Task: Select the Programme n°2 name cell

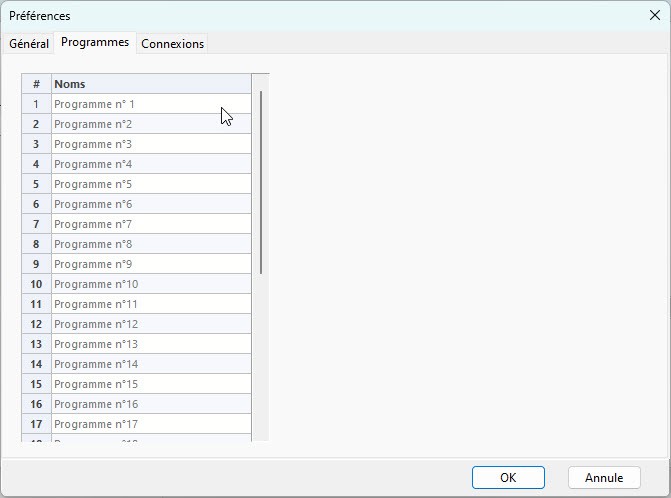Action: click(150, 124)
